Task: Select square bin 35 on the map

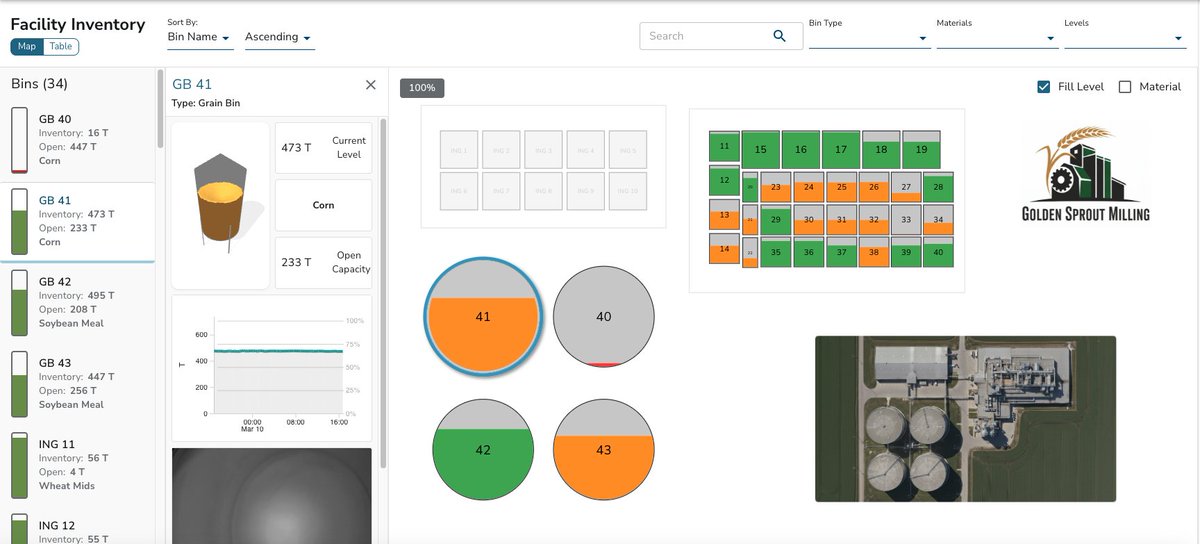Action: click(x=775, y=252)
